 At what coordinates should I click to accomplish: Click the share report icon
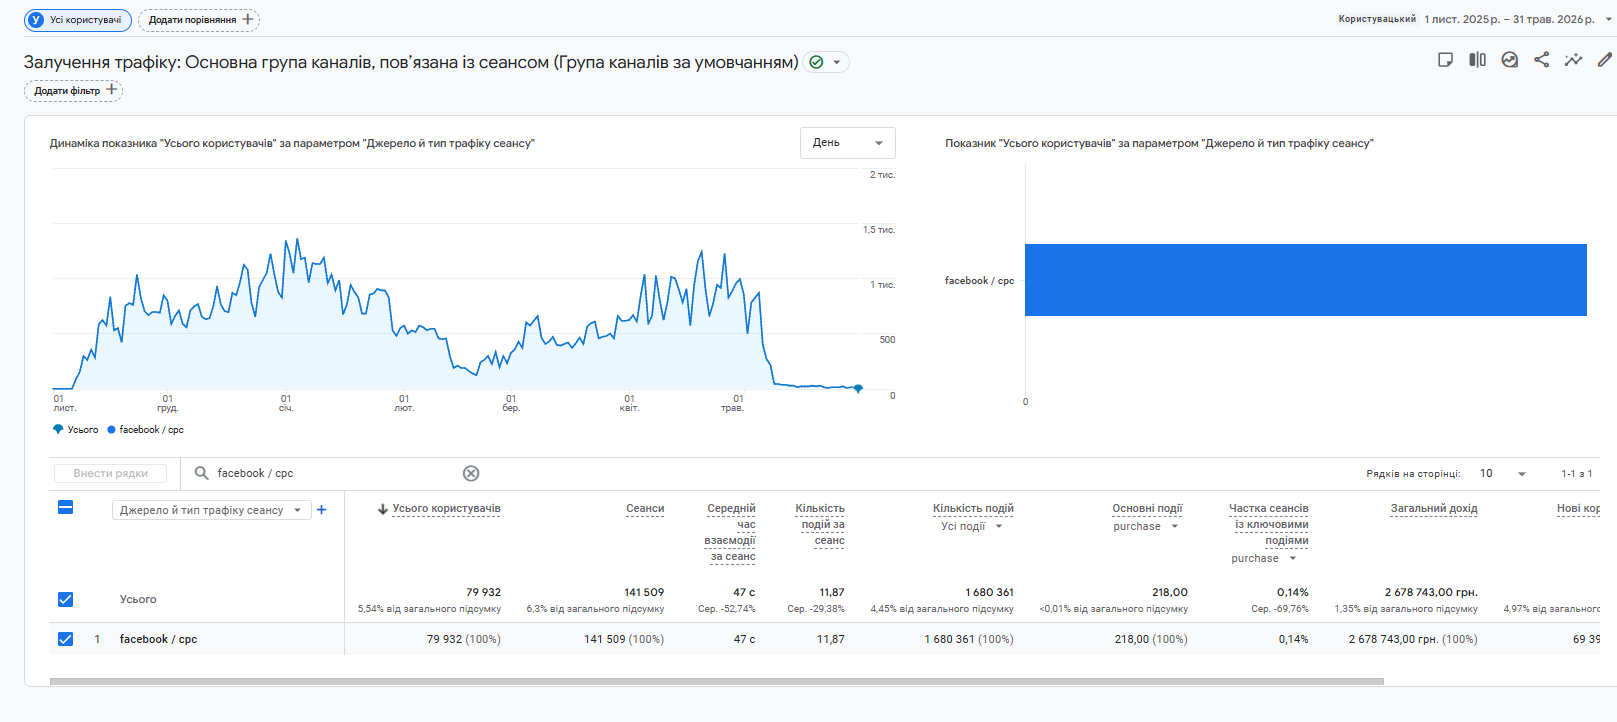coord(1541,60)
